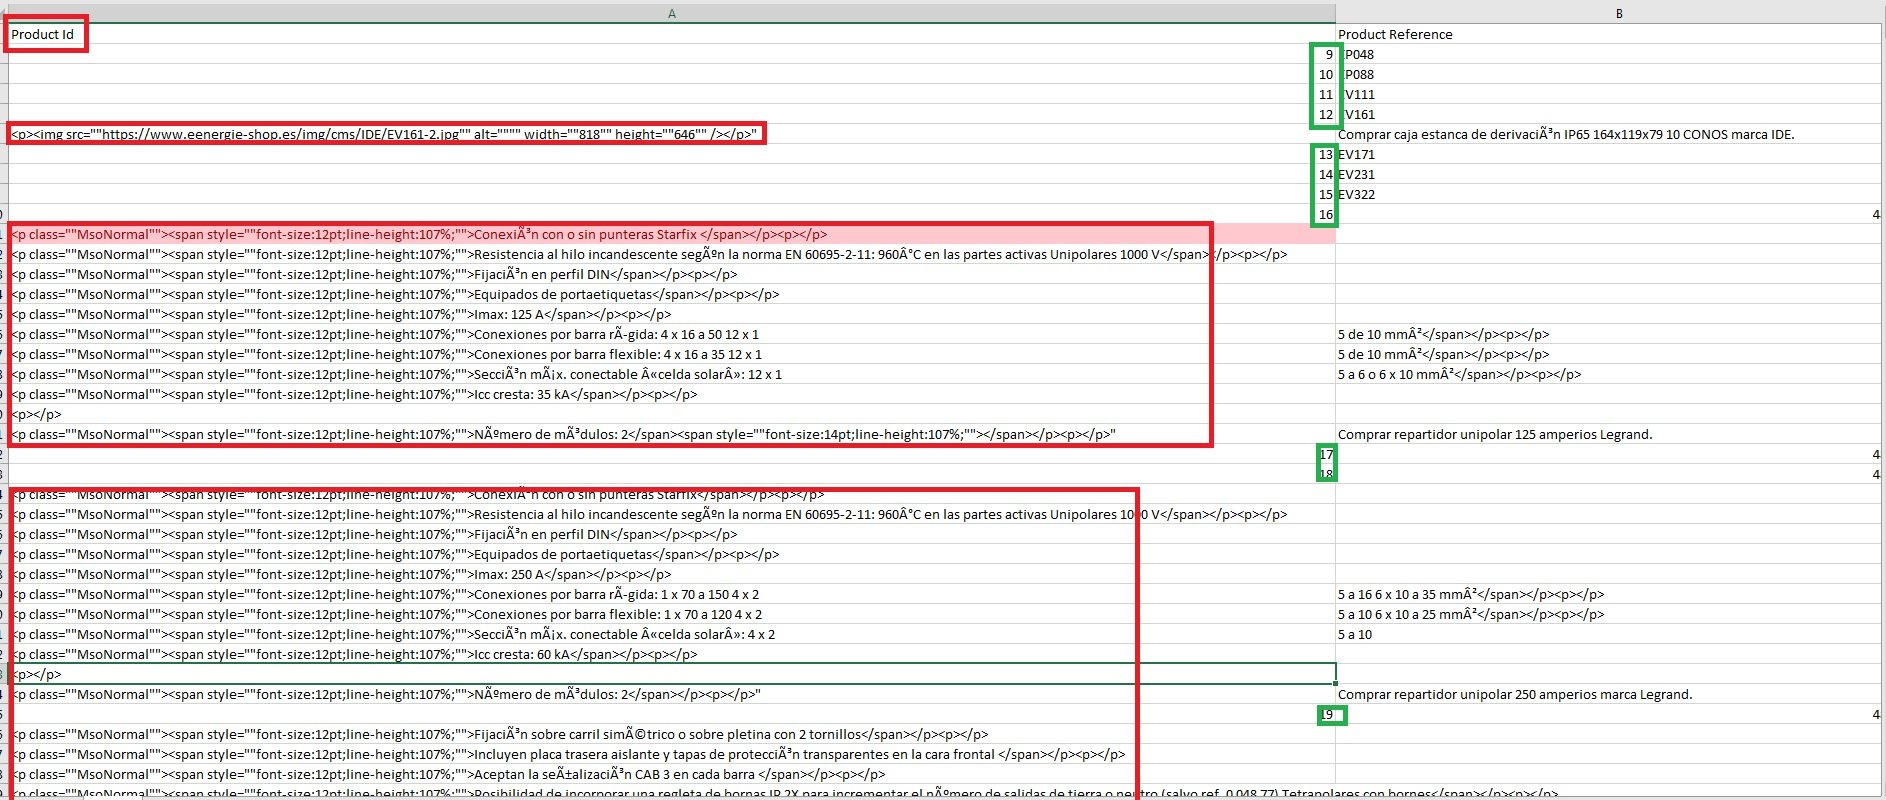Select the cell with product id 9

point(672,54)
